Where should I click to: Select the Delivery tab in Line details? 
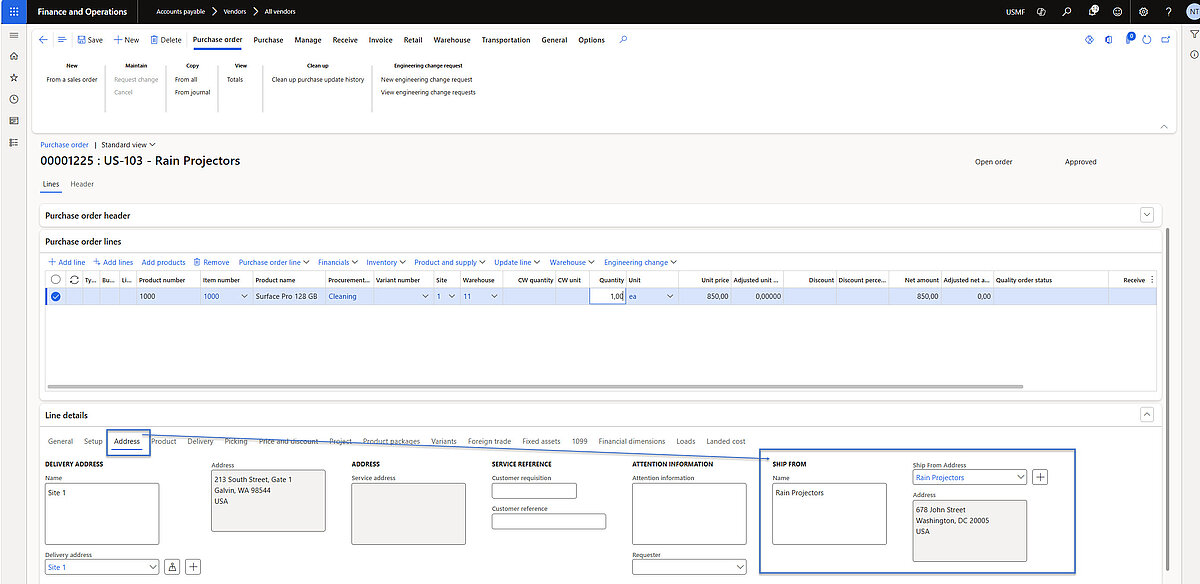coord(200,441)
